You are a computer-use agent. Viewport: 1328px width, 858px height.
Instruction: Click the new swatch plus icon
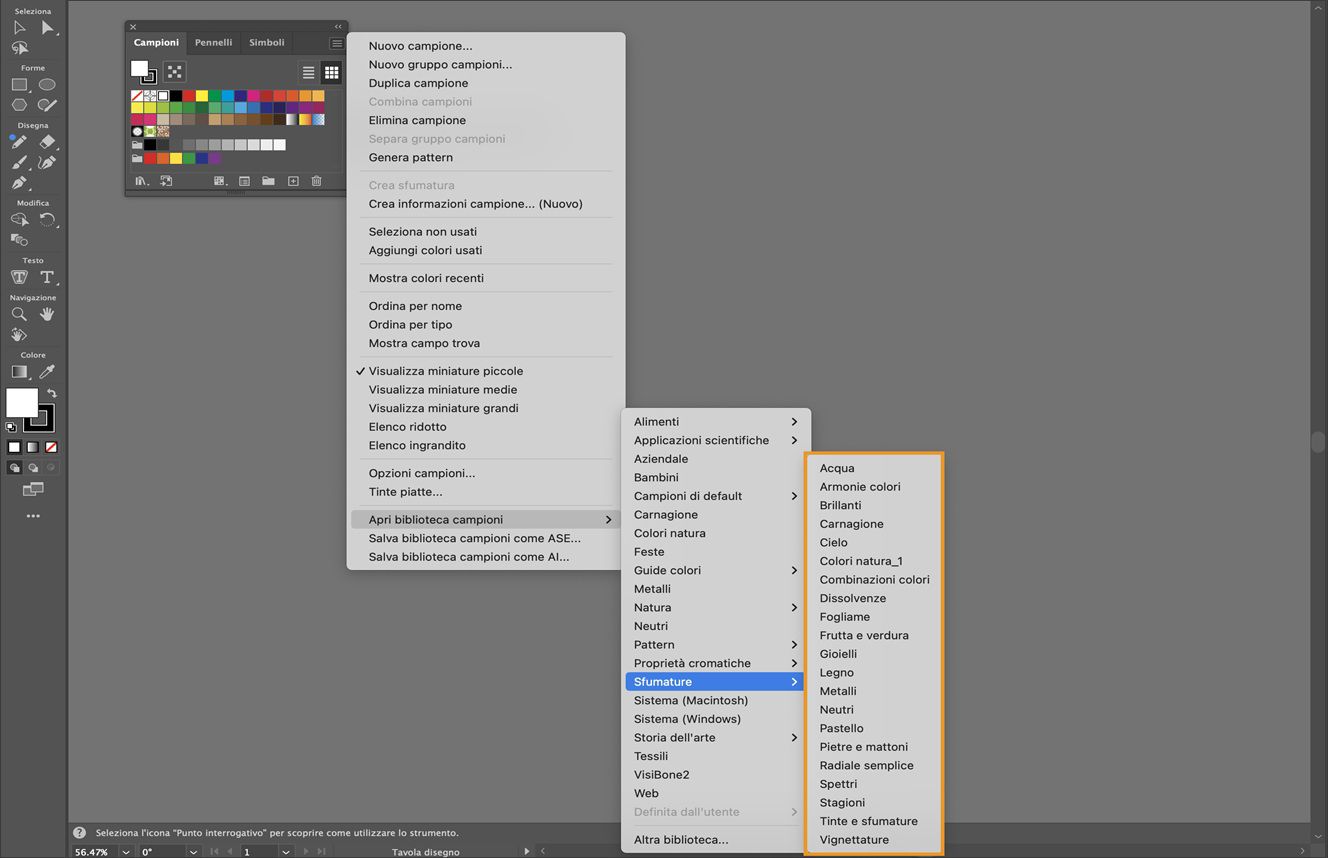point(293,181)
